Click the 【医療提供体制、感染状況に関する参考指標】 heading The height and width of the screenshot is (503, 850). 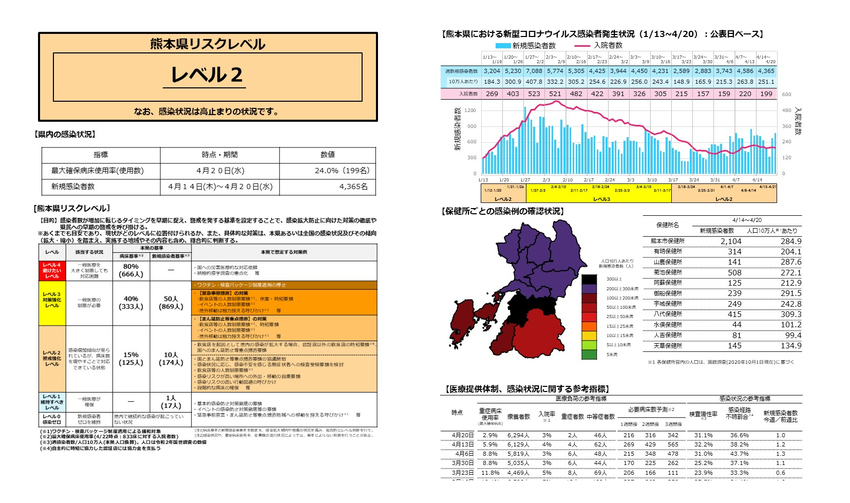pyautogui.click(x=526, y=389)
